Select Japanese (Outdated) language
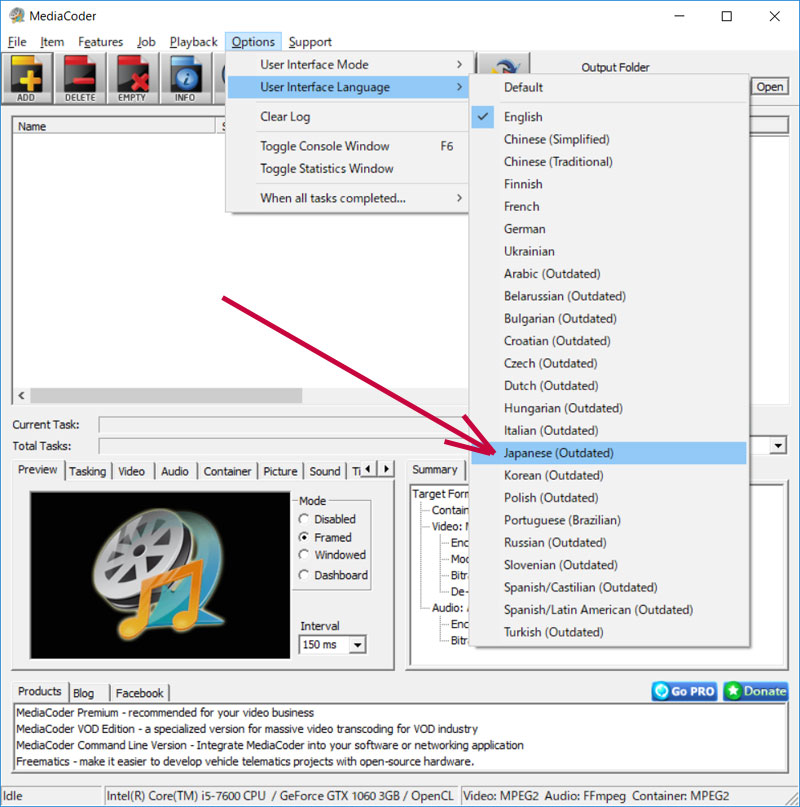800x807 pixels. point(608,453)
